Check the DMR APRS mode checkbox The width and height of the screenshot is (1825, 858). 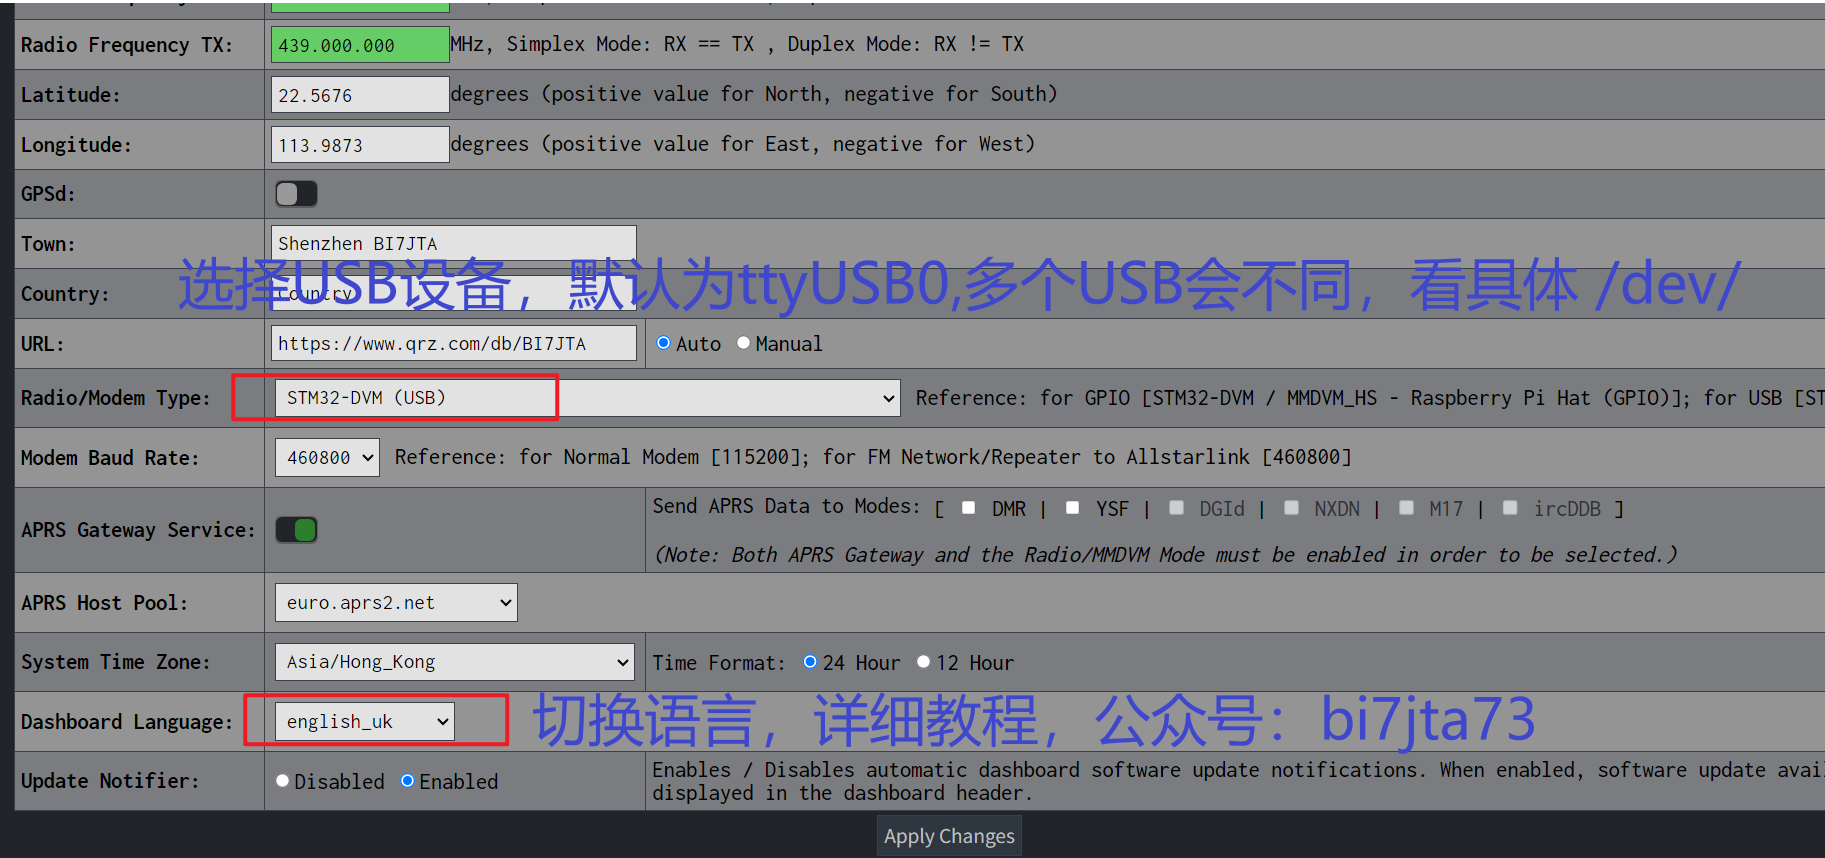pyautogui.click(x=968, y=508)
